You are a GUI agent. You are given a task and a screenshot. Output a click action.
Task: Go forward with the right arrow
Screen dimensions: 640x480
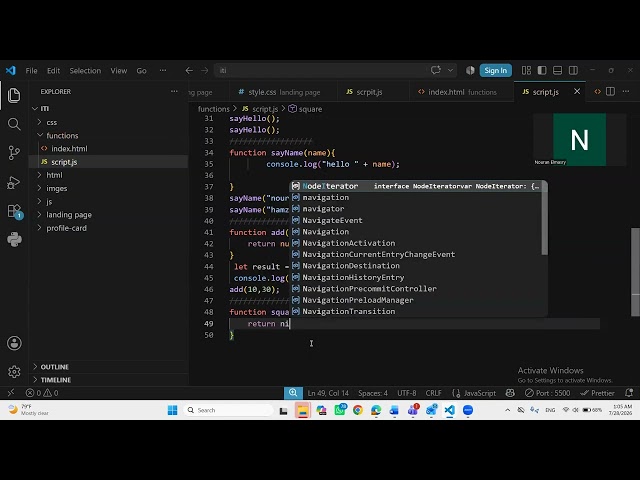point(204,71)
